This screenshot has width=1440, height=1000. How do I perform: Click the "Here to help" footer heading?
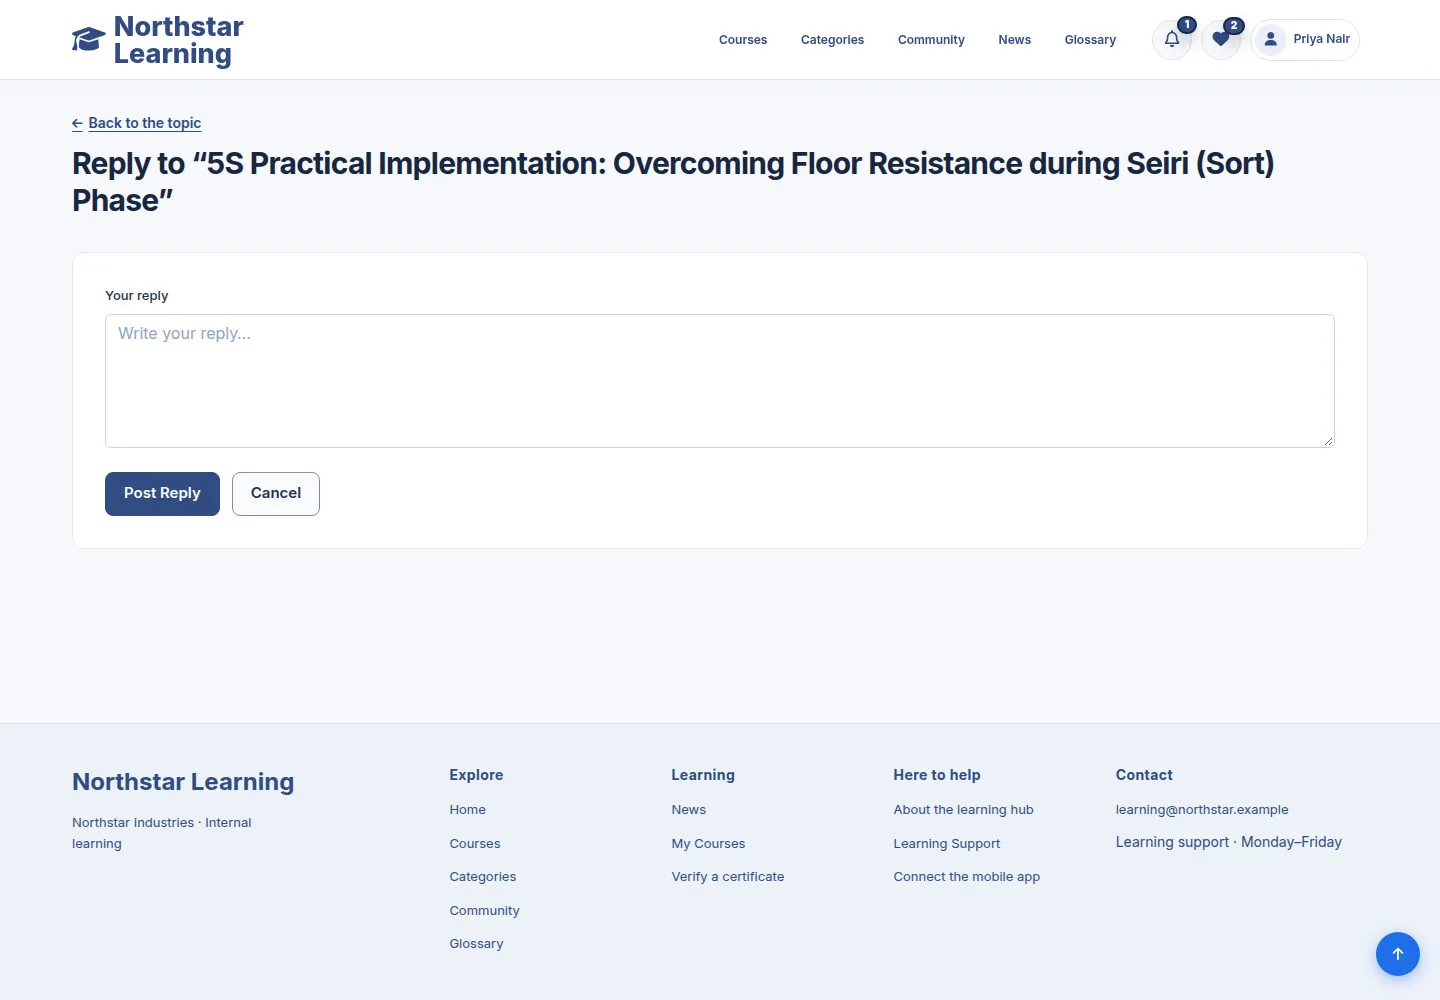pyautogui.click(x=937, y=775)
